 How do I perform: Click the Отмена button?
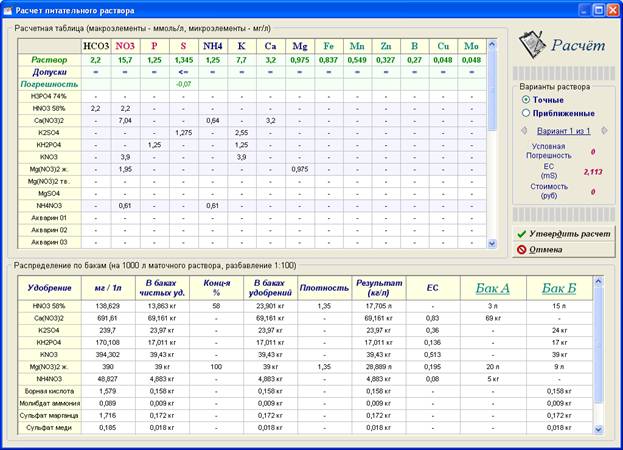click(x=563, y=249)
